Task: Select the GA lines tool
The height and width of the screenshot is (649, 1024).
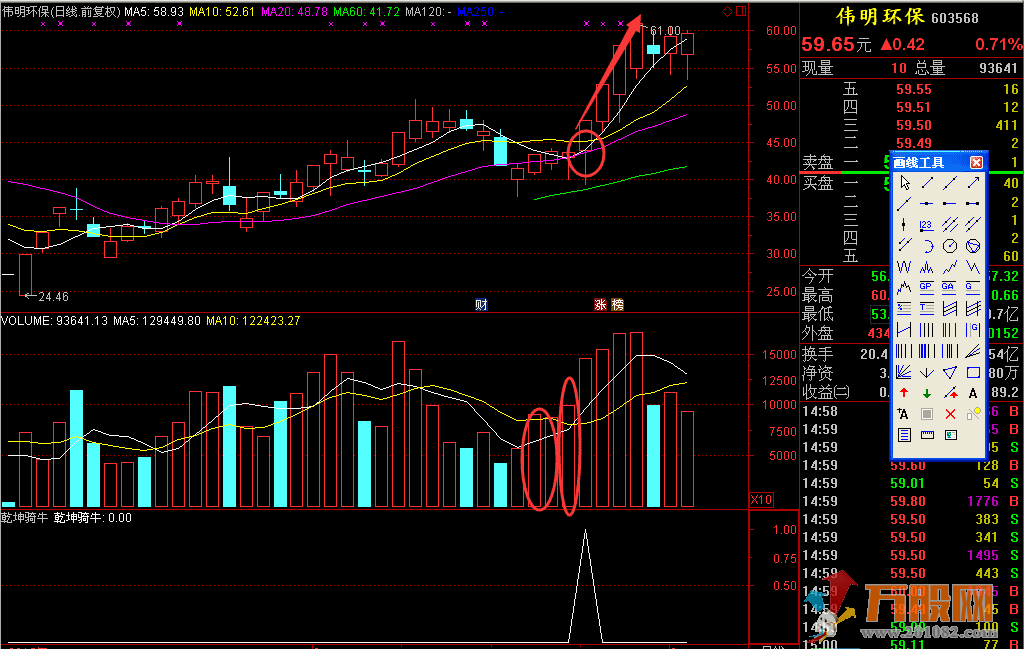Action: [x=950, y=287]
